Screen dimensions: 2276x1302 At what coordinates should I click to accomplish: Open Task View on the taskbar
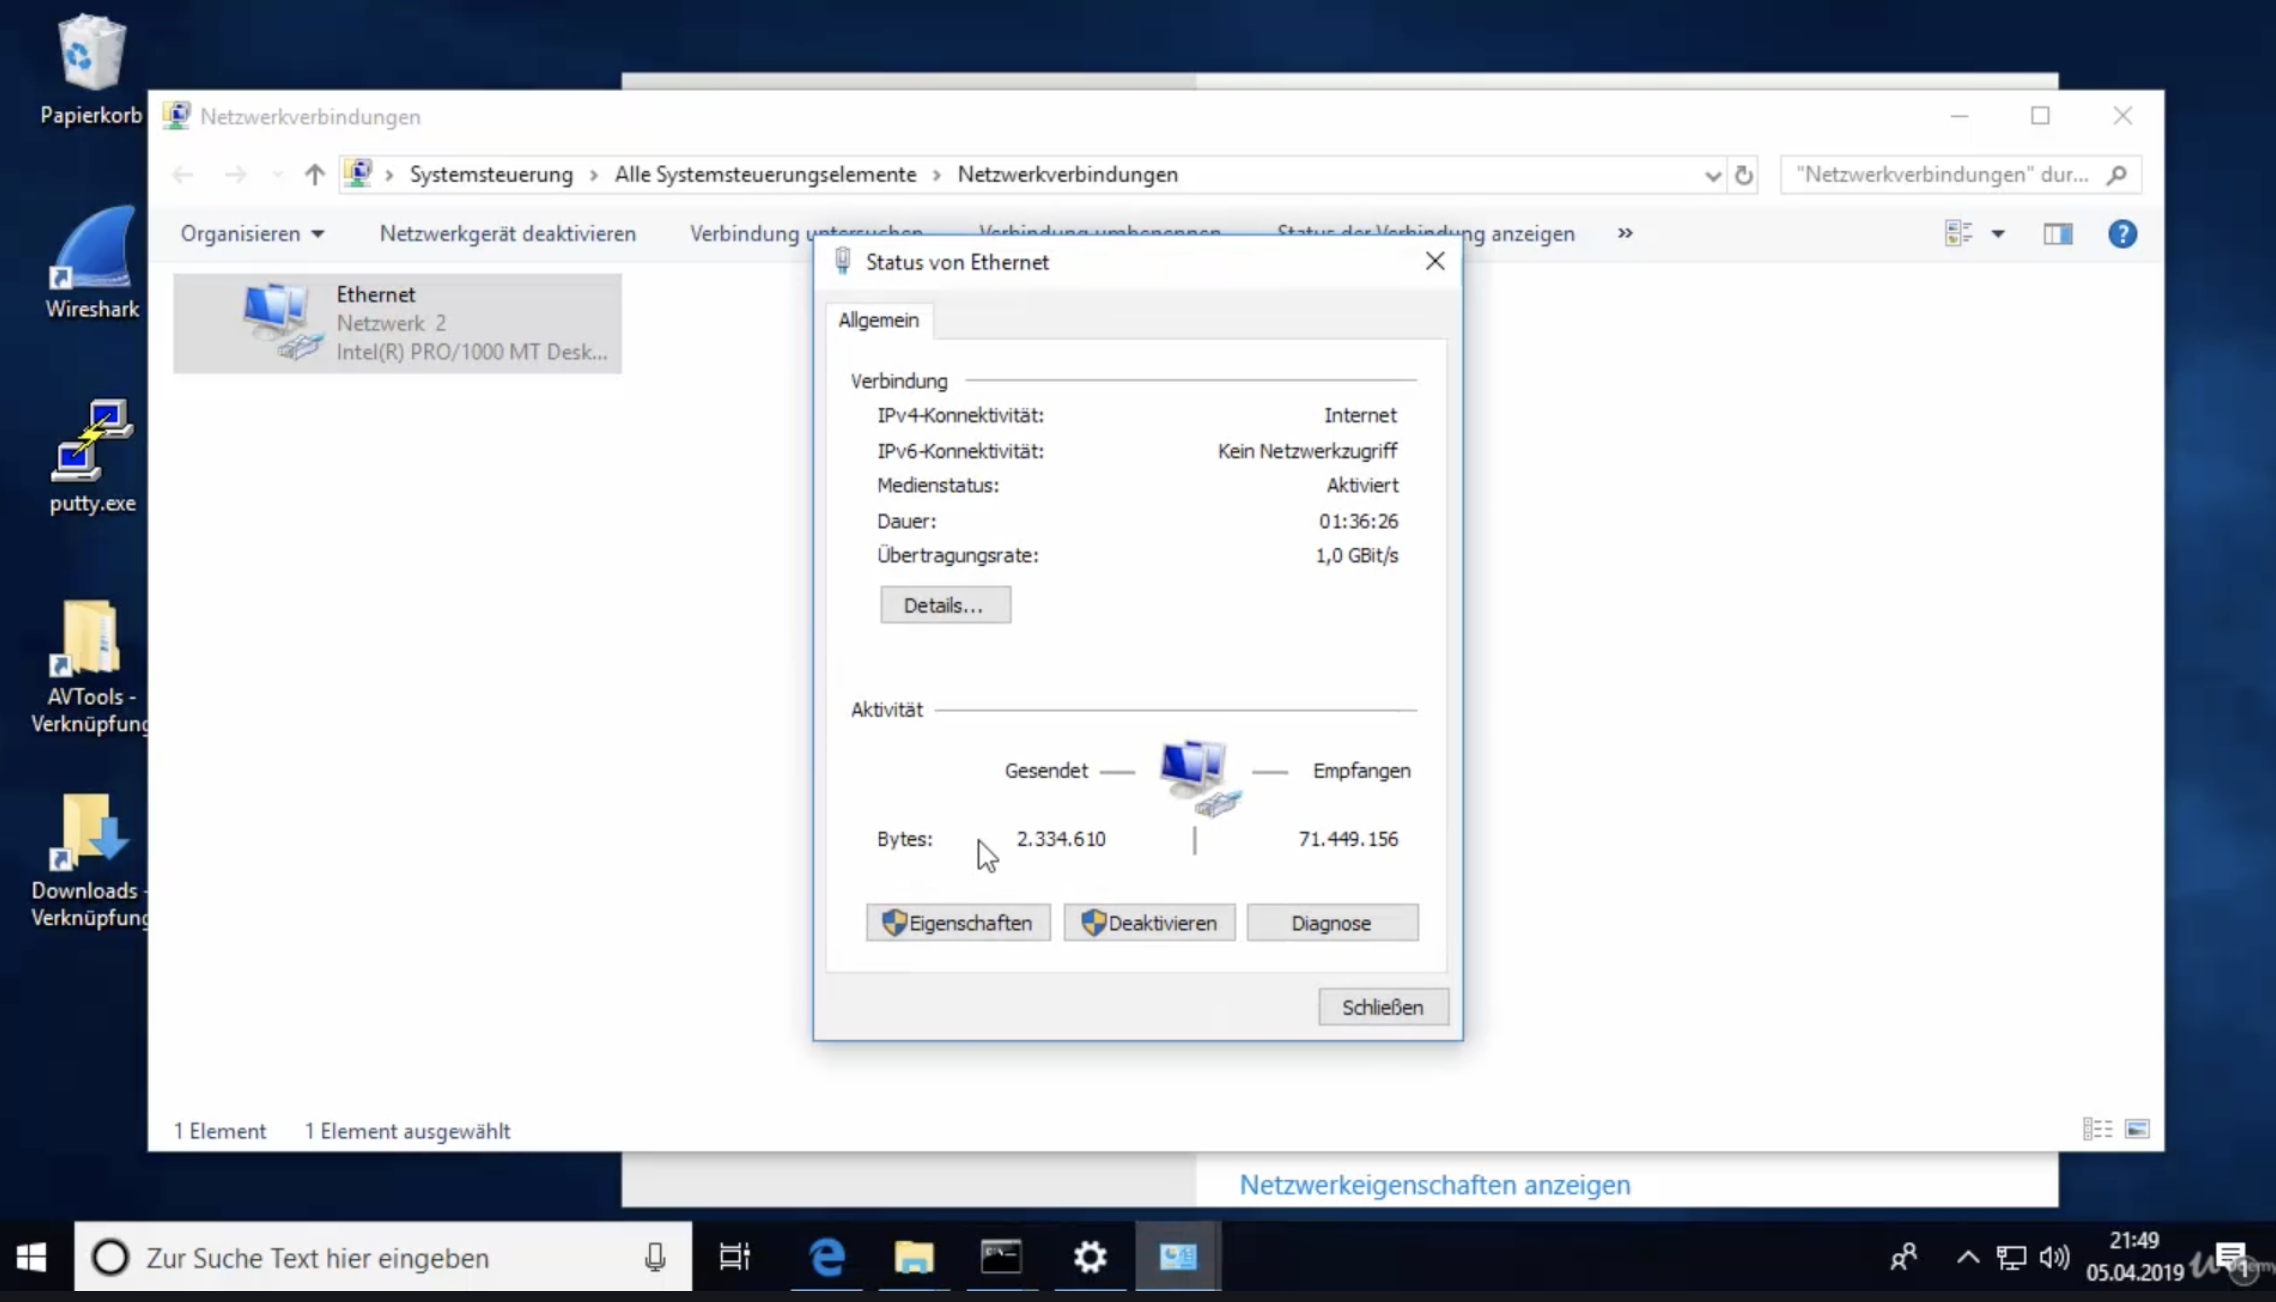point(735,1257)
